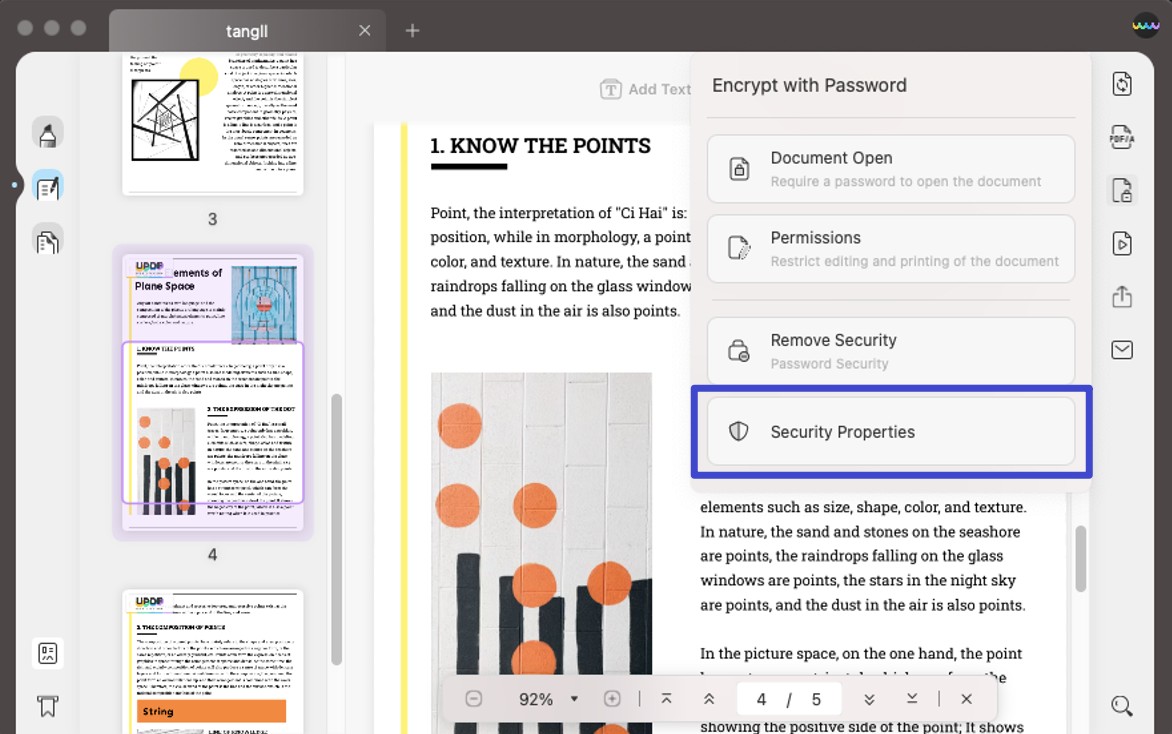Select the Permissions restriction option
This screenshot has width=1172, height=734.
coord(890,248)
